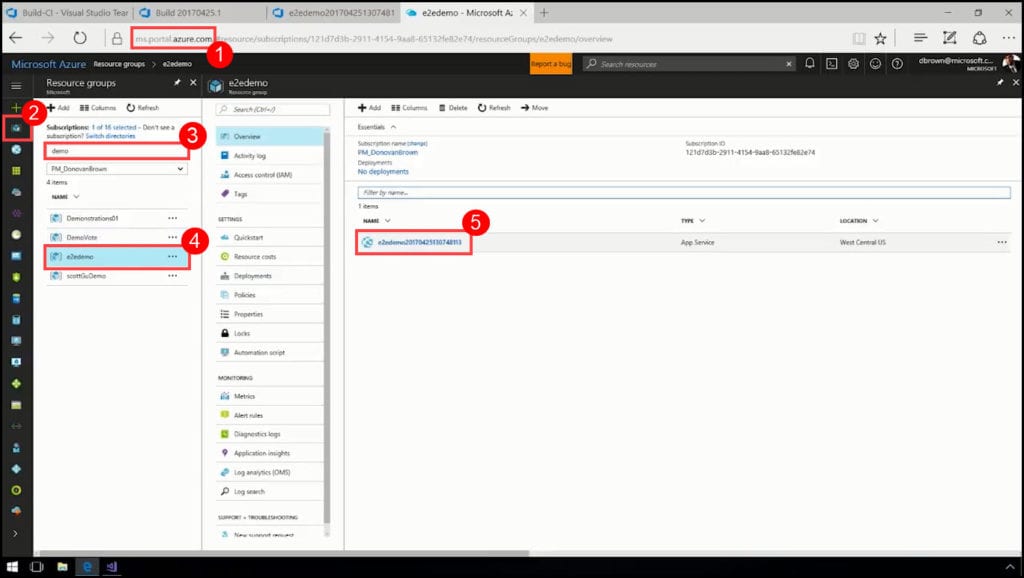Click the browser Refresh icon
1024x578 pixels.
[80, 39]
